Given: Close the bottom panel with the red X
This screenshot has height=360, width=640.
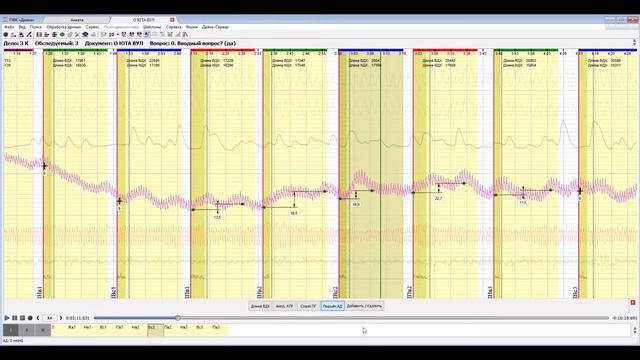Looking at the screenshot, I should 633,302.
